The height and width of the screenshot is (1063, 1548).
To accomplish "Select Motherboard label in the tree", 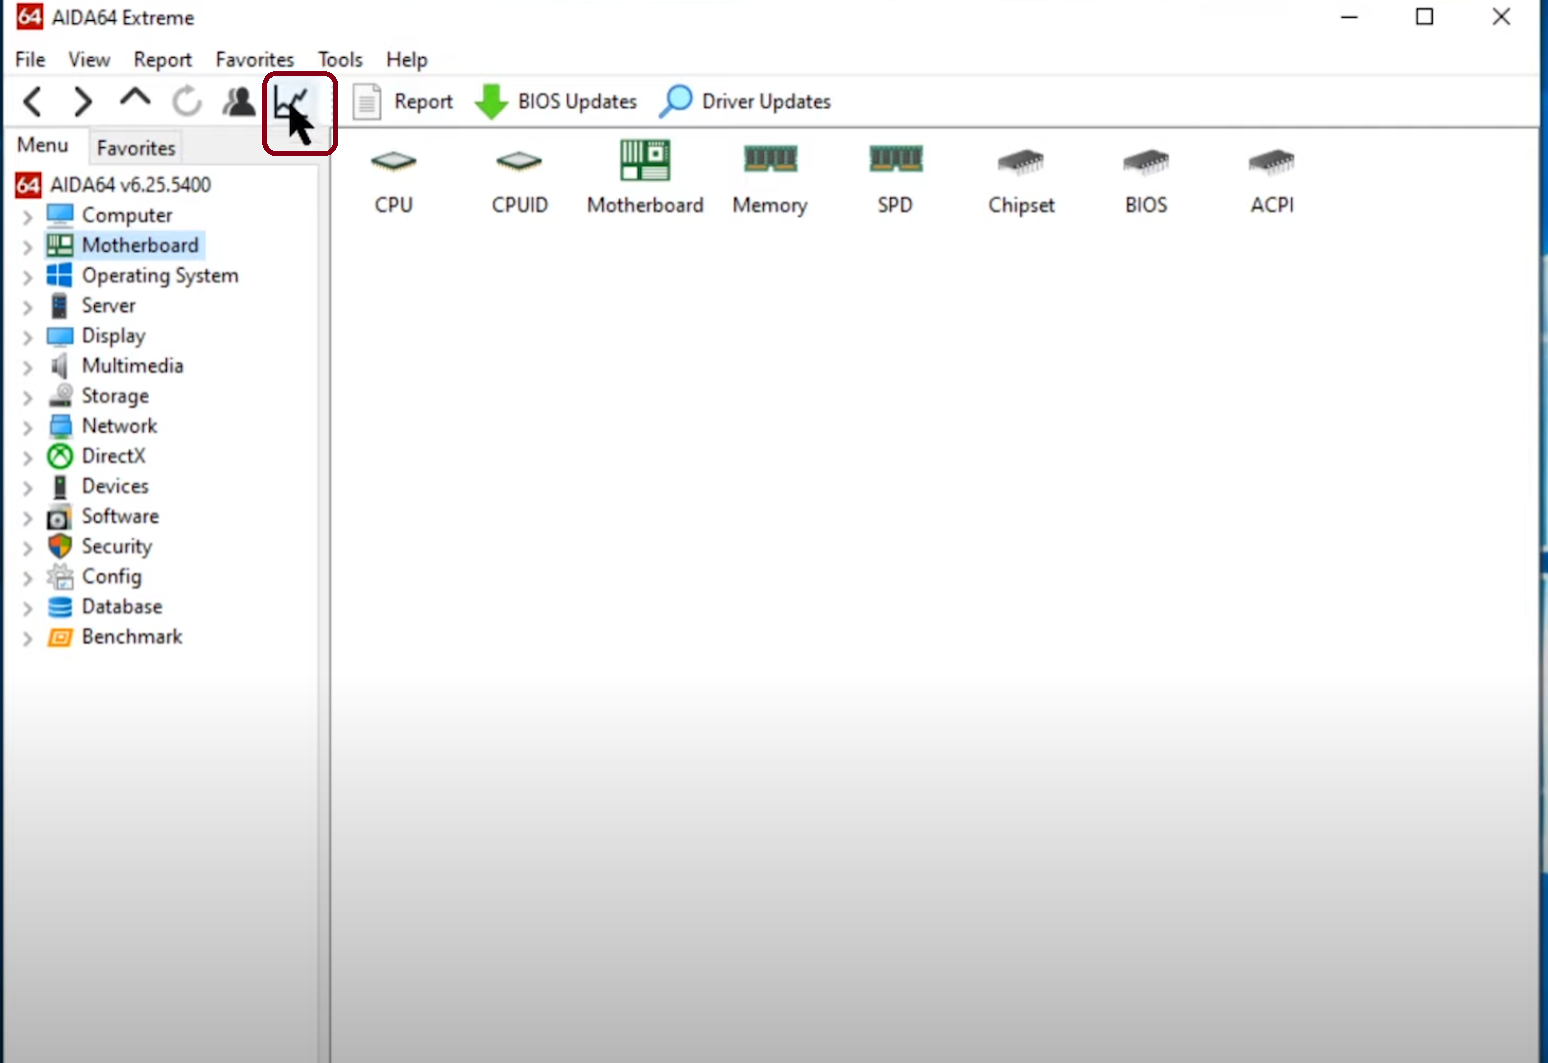I will point(140,245).
